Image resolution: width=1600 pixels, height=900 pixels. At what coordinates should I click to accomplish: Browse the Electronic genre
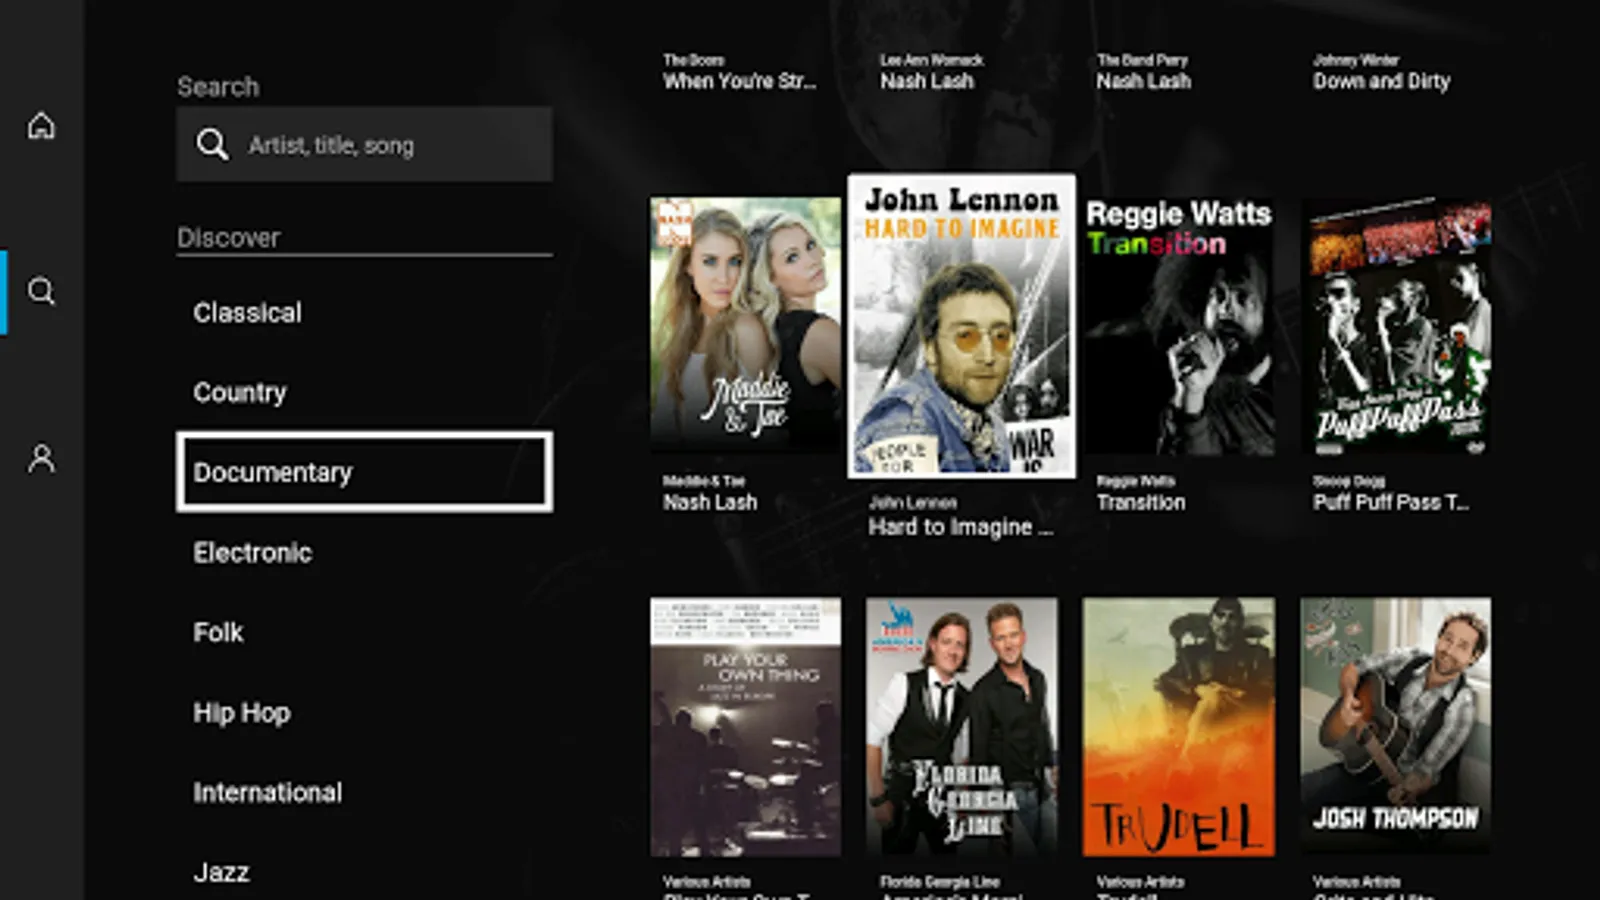(x=252, y=553)
